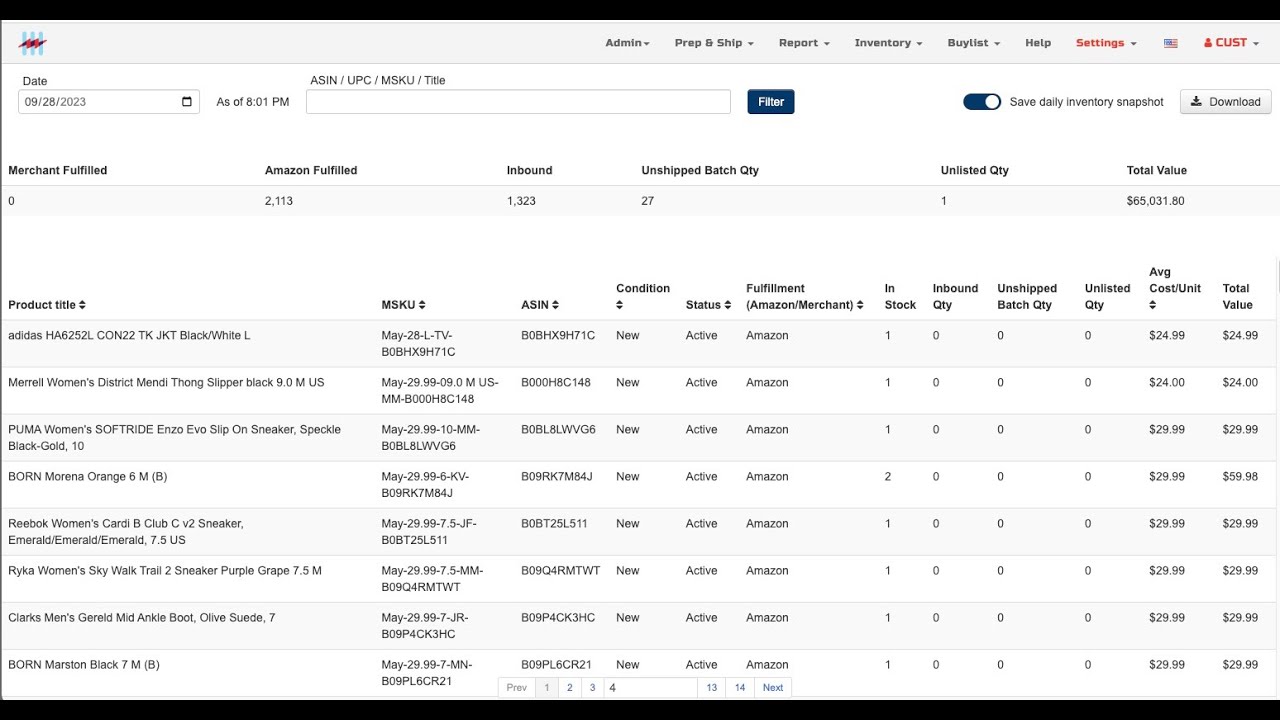
Task: Select the adidas HA6252L CON22 product title
Action: tap(129, 336)
